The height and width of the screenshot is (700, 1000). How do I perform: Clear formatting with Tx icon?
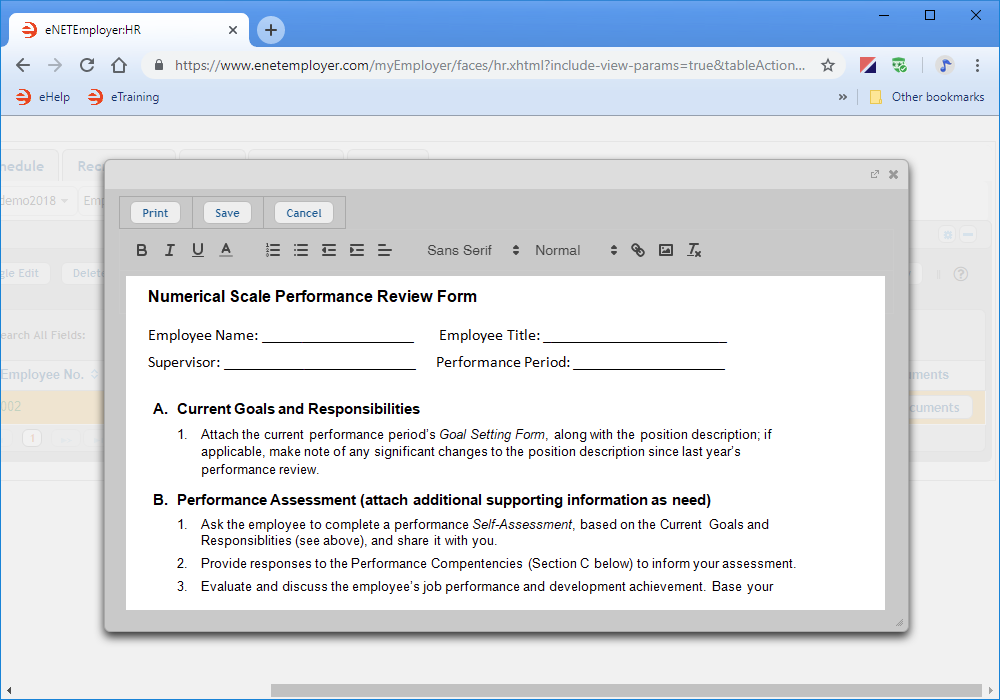click(694, 250)
